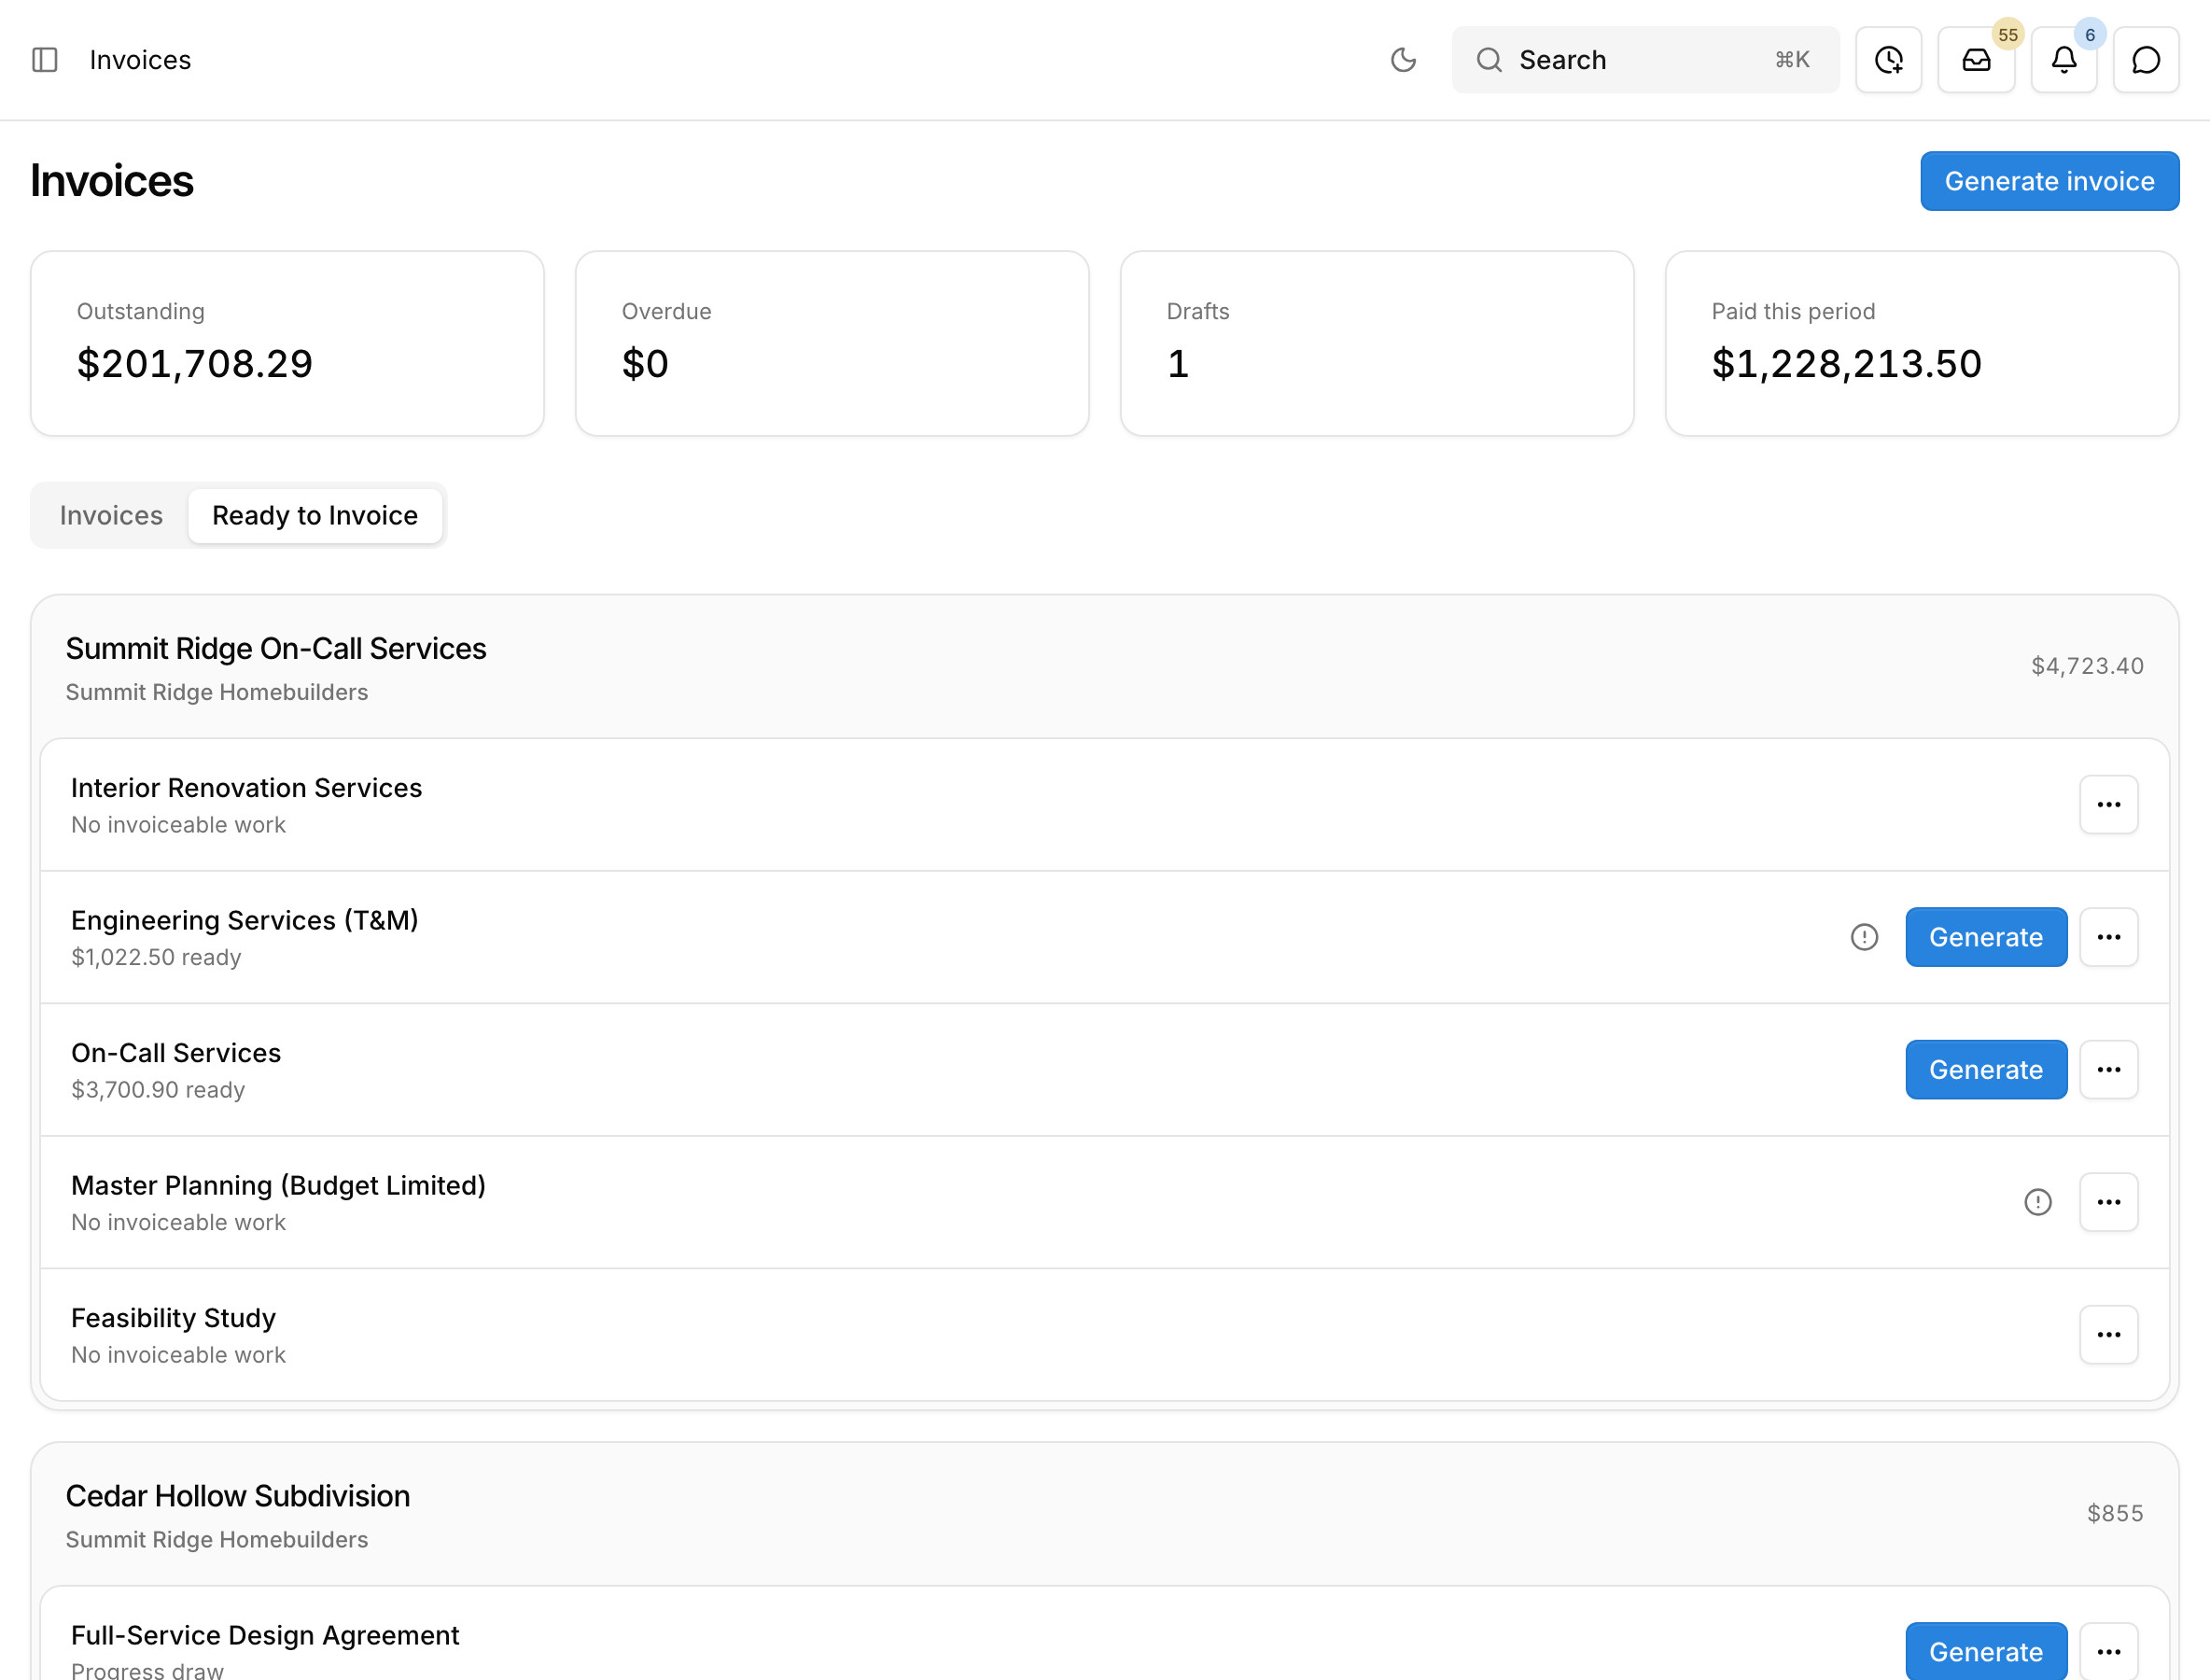Toggle the sidebar panel icon
The height and width of the screenshot is (1680, 2210).
pyautogui.click(x=45, y=60)
